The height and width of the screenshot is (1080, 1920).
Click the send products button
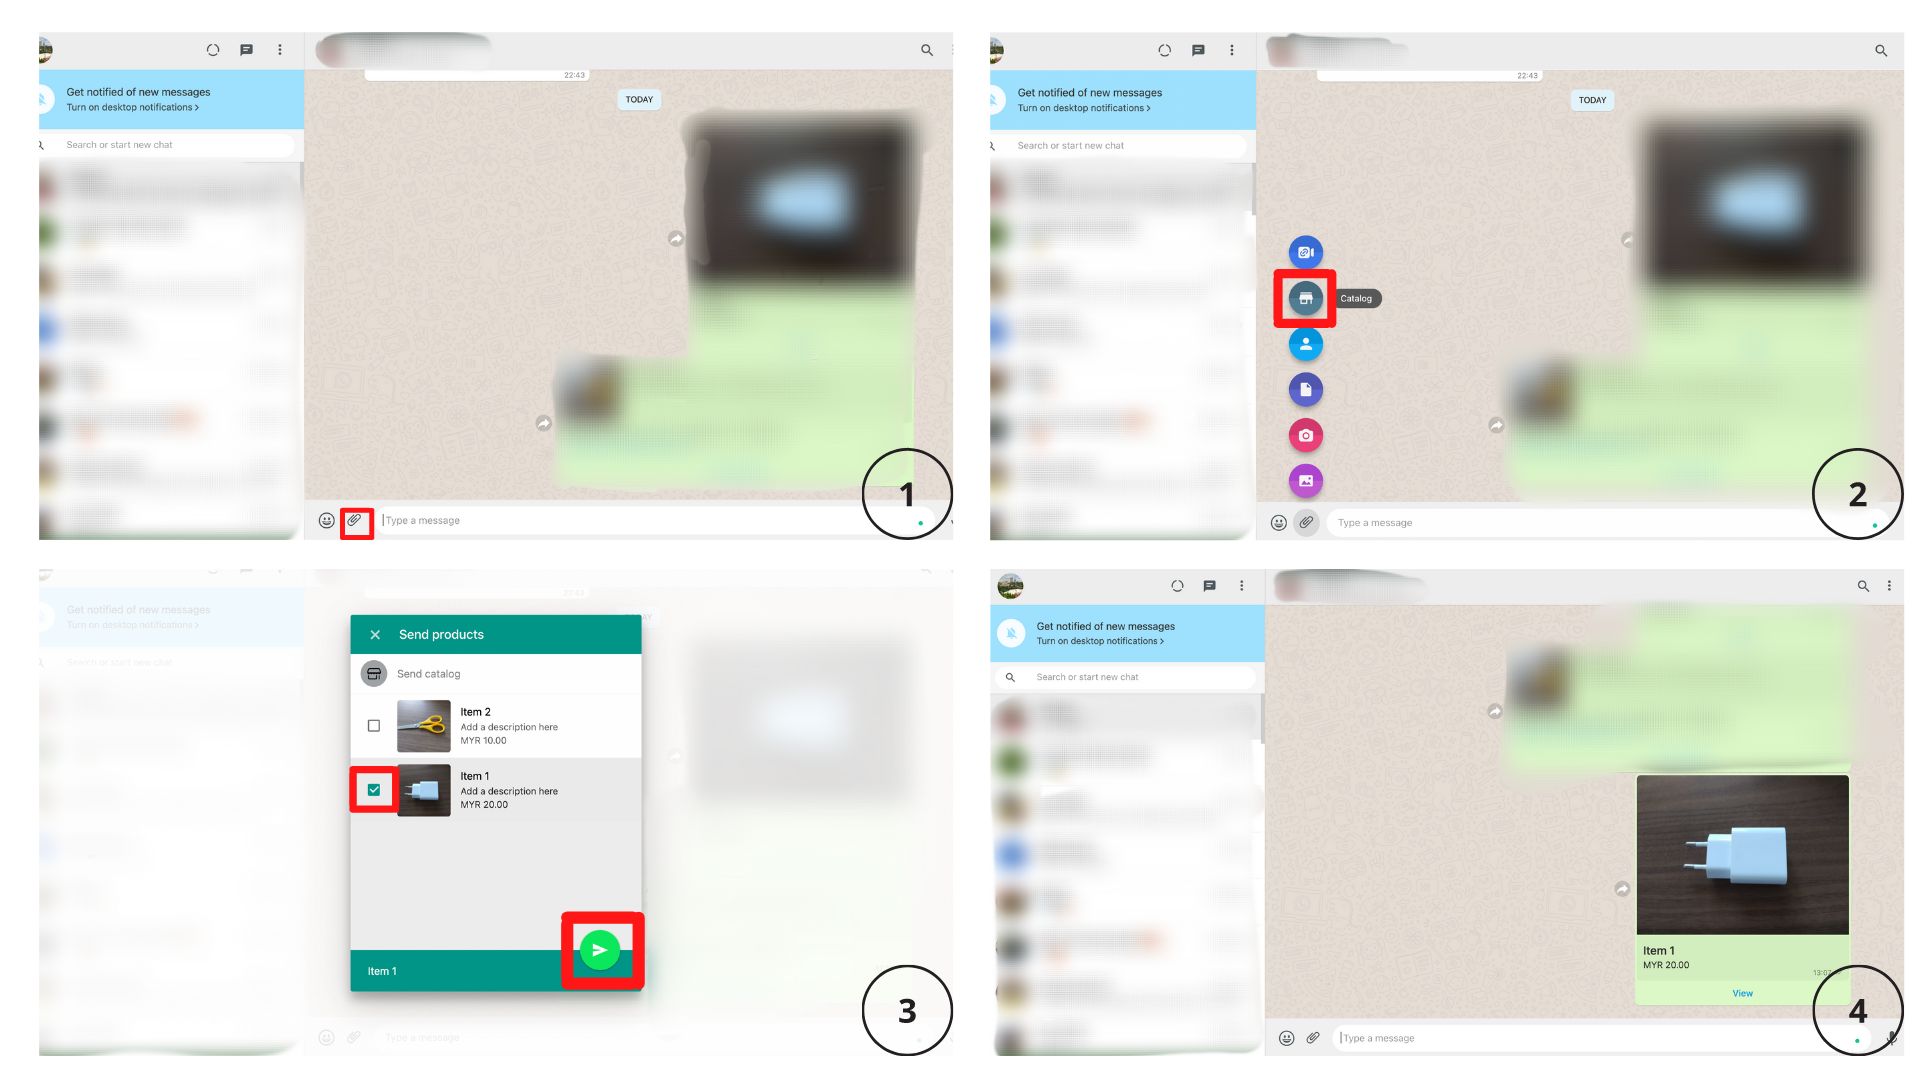pyautogui.click(x=600, y=951)
